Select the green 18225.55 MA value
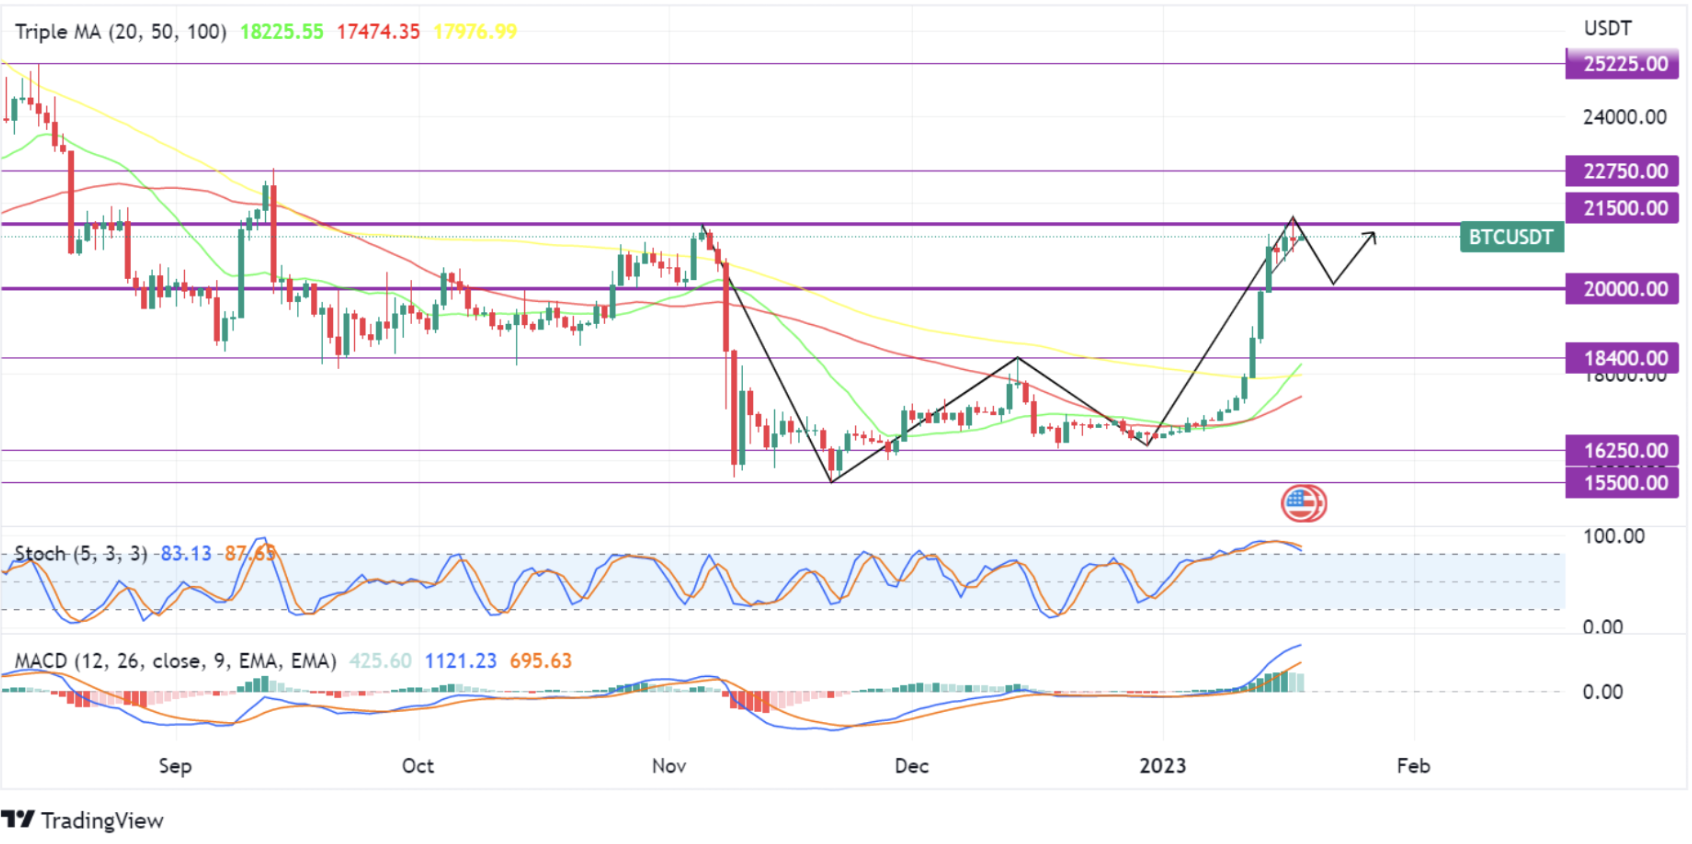The image size is (1692, 844). (x=282, y=32)
